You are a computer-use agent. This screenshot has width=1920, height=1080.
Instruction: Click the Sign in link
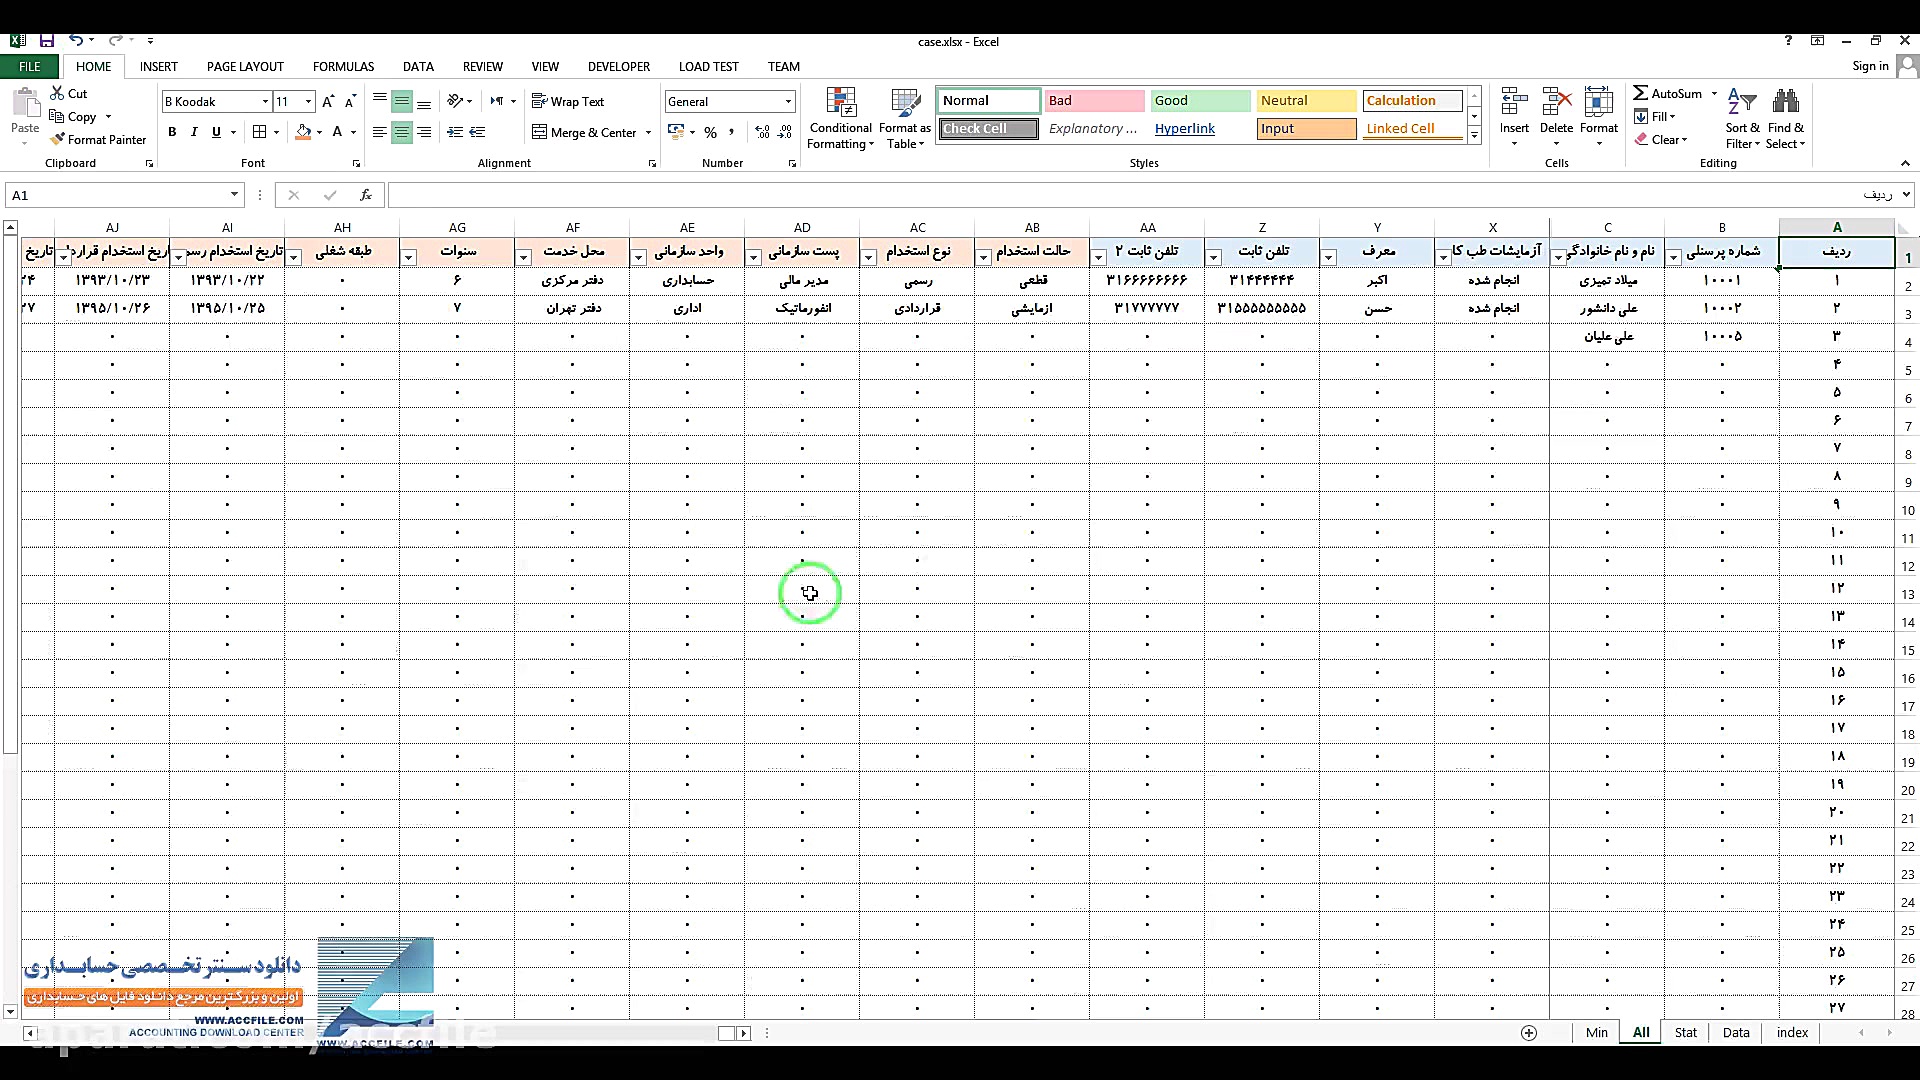click(1870, 66)
